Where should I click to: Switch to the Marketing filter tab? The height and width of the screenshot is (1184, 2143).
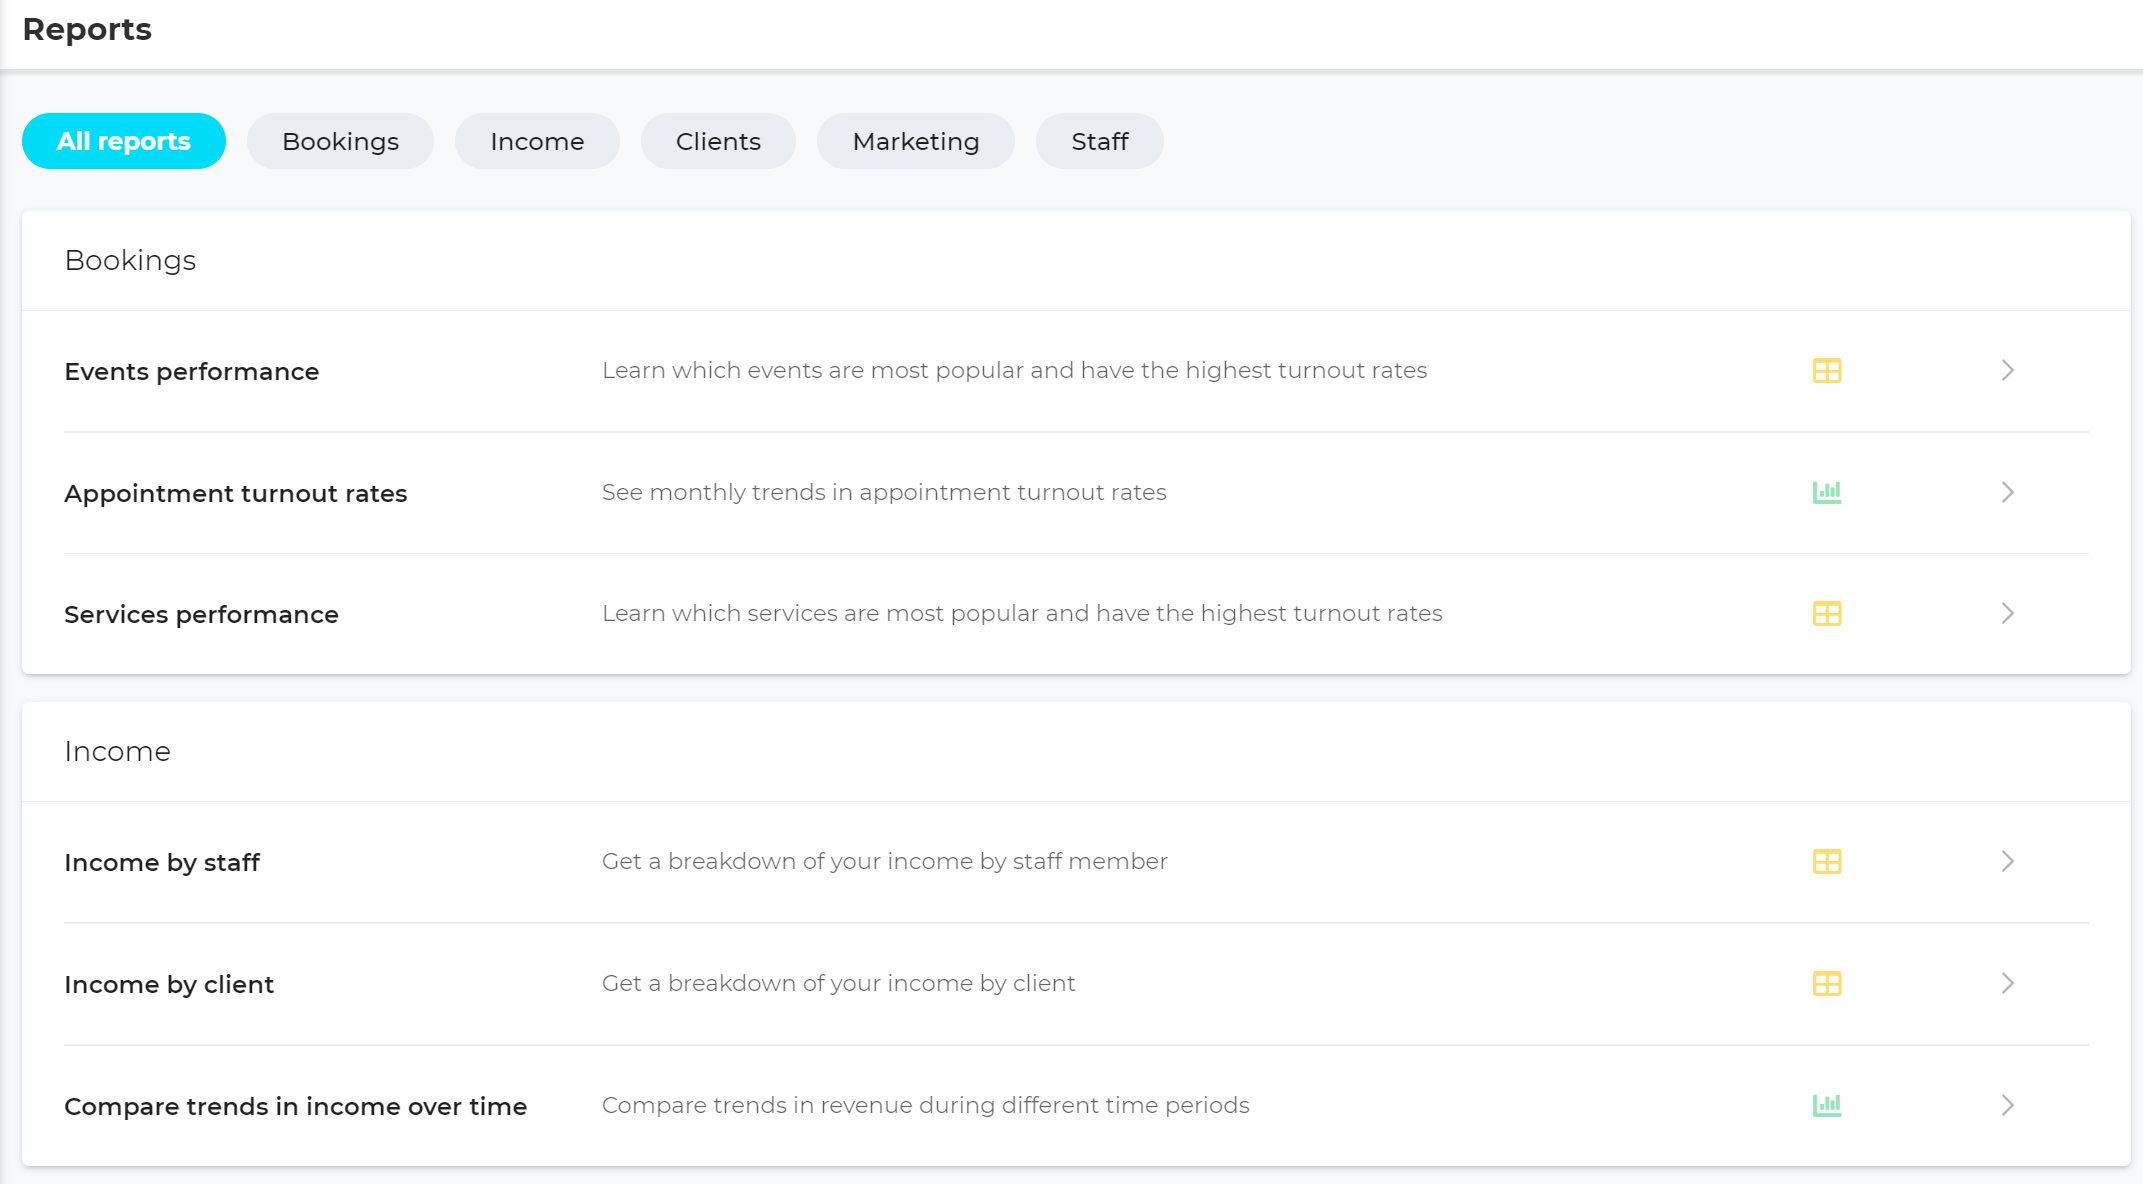[x=916, y=141]
